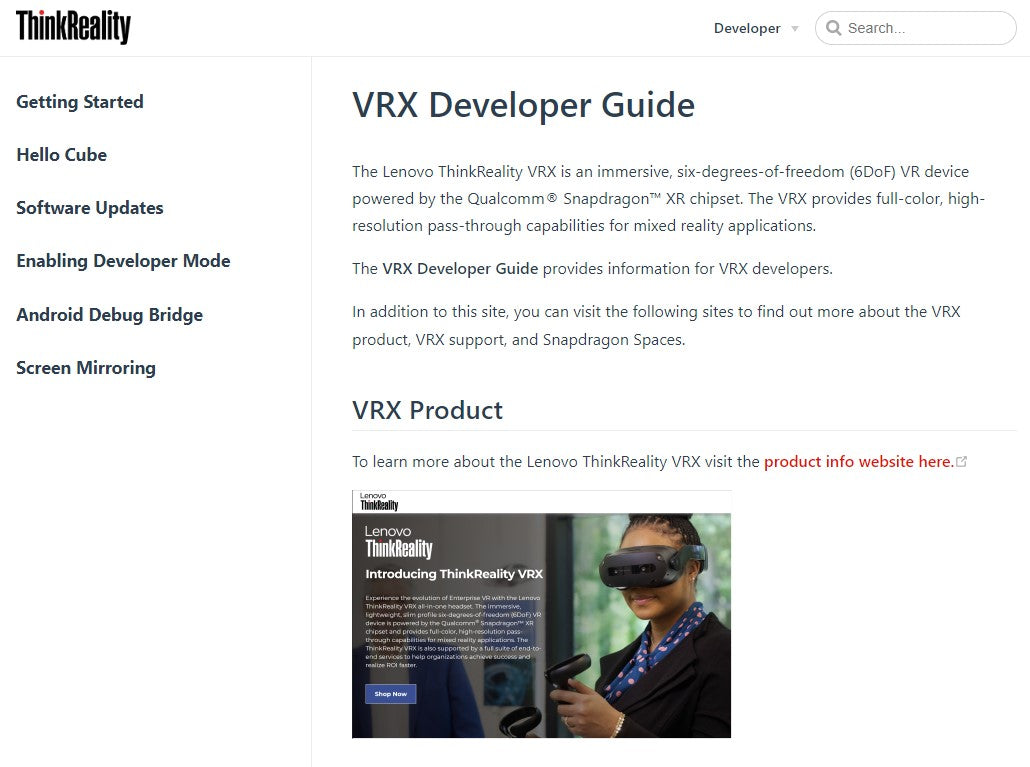Click the ThinkReality logo
The image size is (1030, 767).
tap(71, 27)
